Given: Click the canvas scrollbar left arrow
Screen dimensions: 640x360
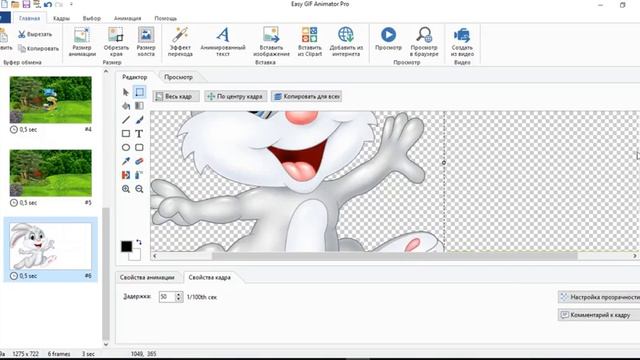Looking at the screenshot, I should (155, 256).
